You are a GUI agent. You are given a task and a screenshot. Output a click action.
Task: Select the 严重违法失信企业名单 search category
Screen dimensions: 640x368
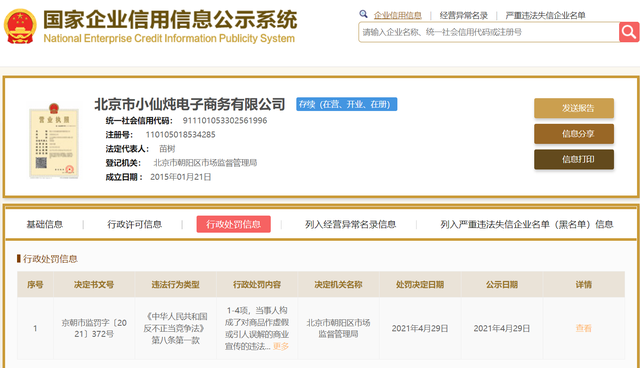pyautogui.click(x=545, y=16)
